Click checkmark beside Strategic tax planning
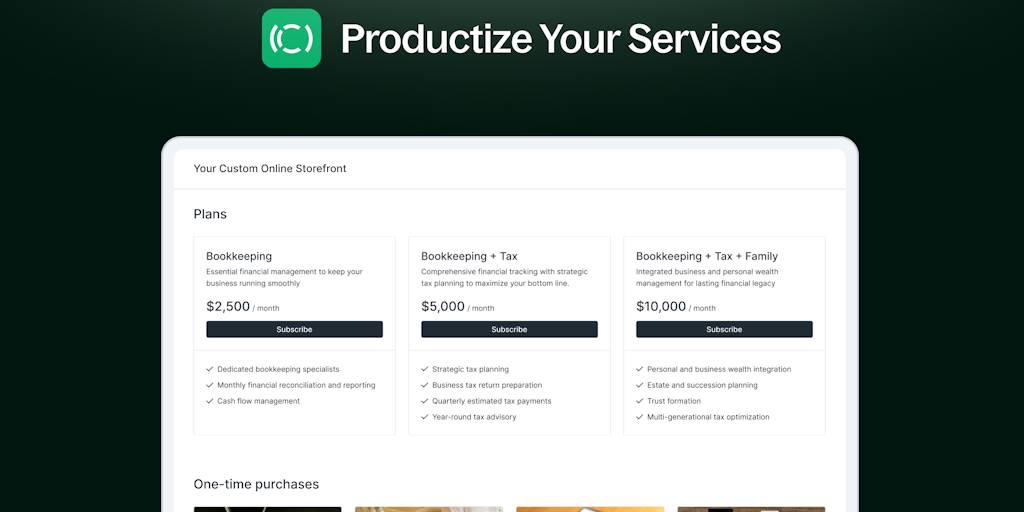 click(424, 369)
